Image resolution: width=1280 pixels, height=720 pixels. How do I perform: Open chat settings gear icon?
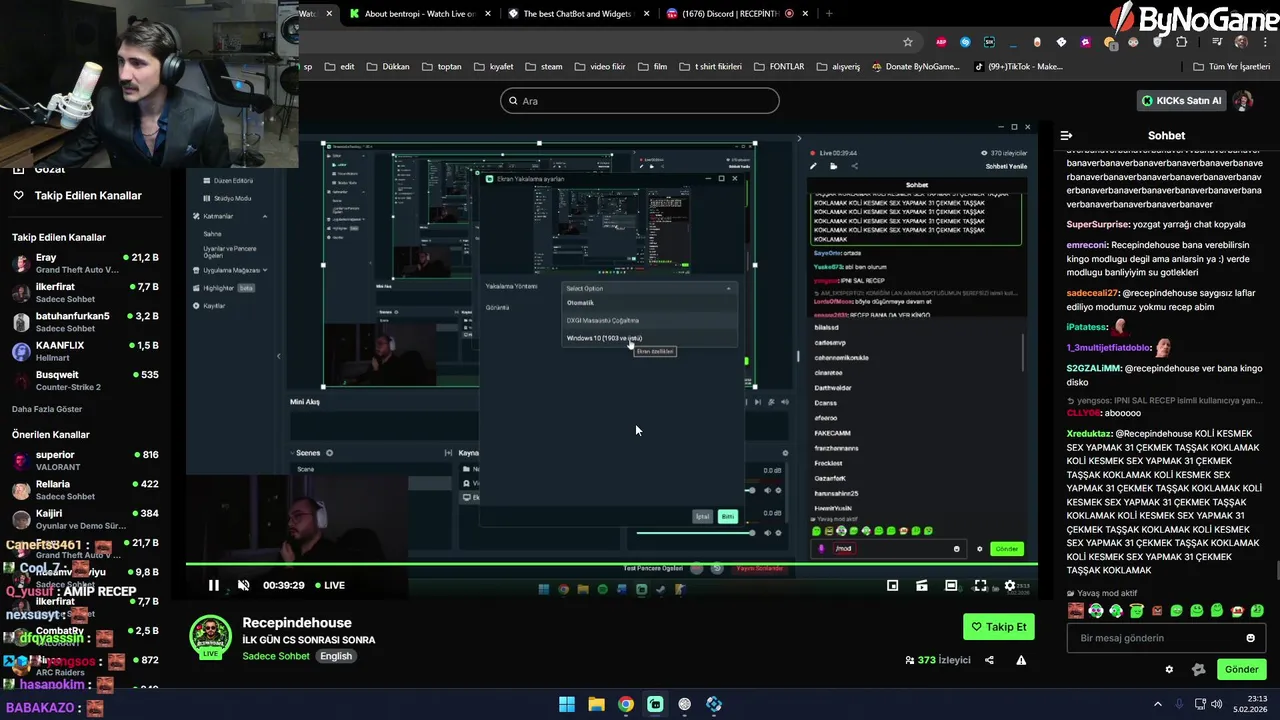(1169, 669)
